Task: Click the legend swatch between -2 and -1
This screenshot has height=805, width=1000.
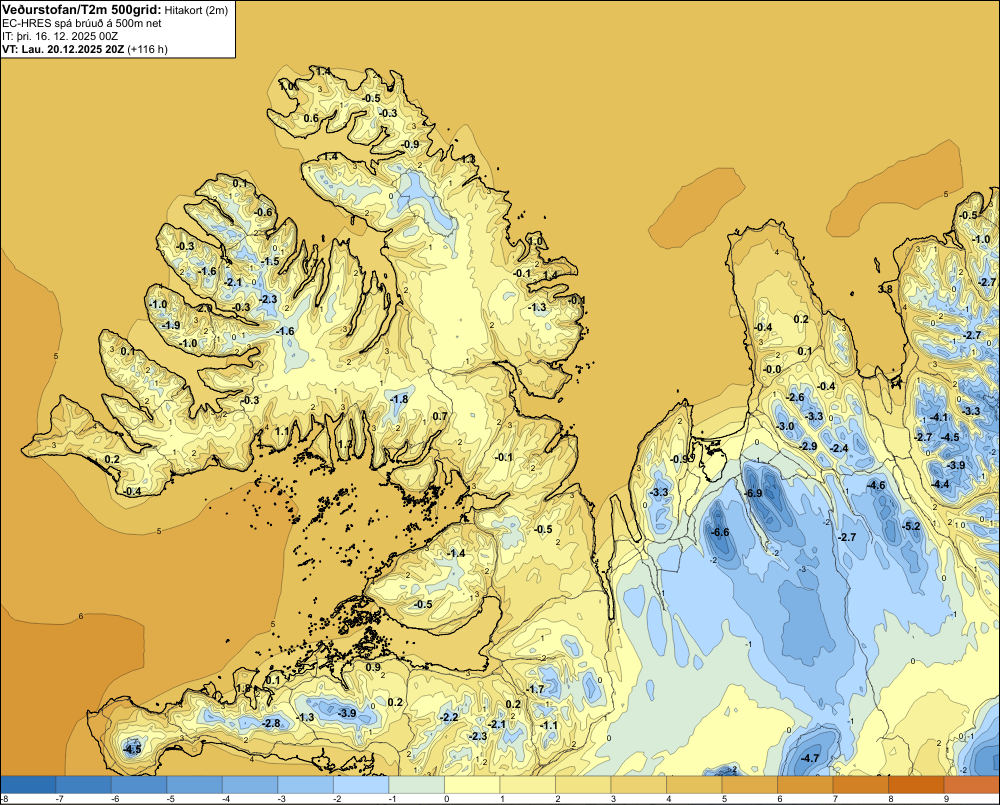Action: 361,785
